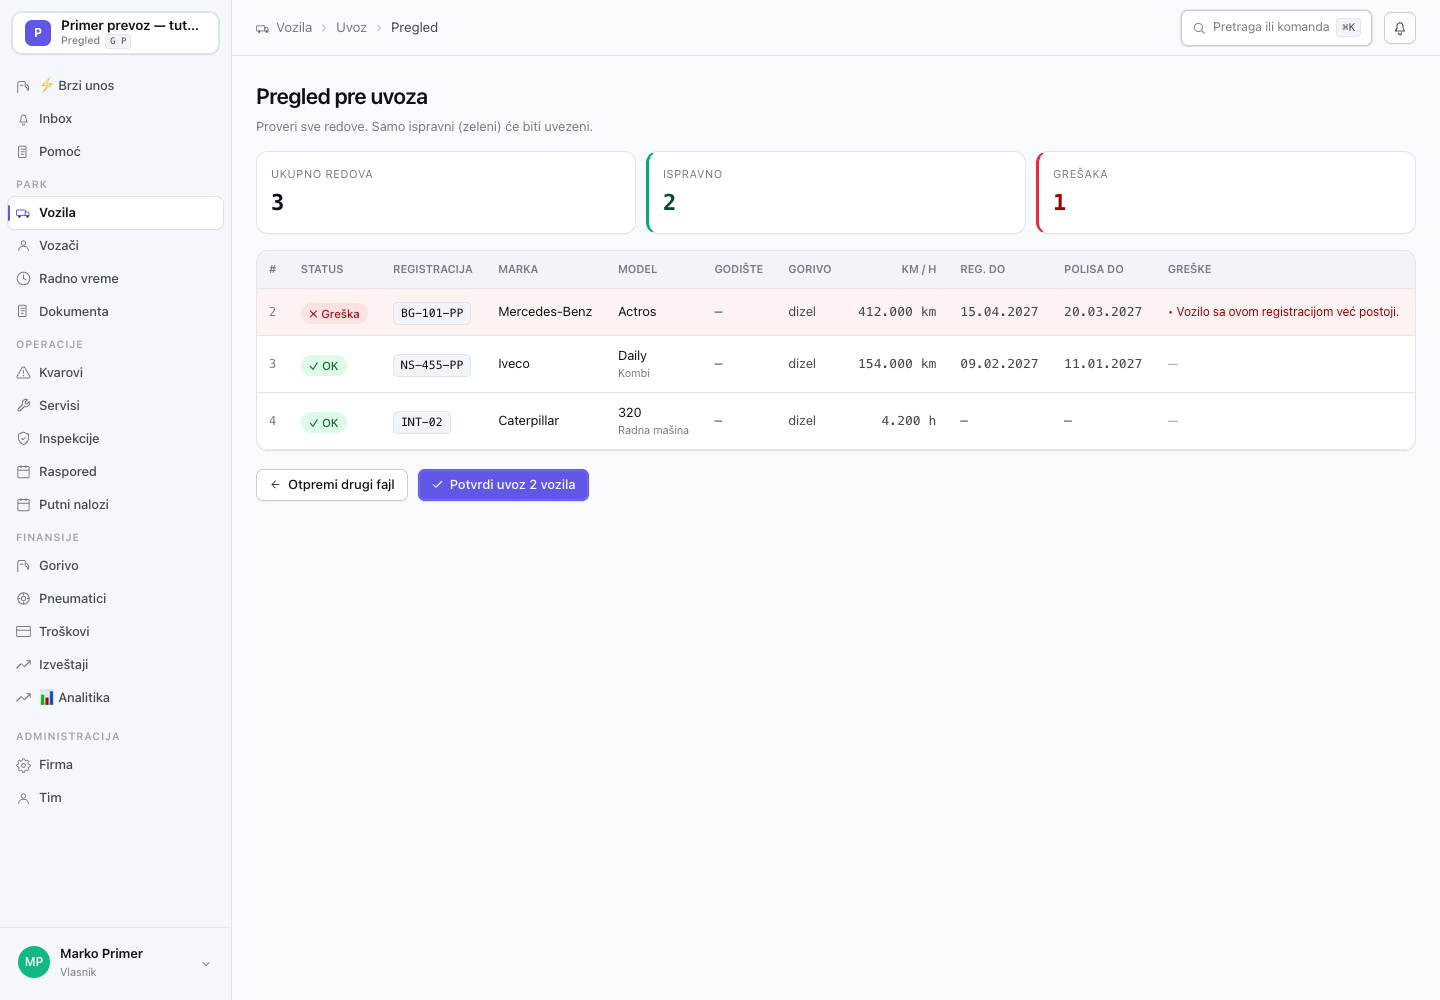The image size is (1440, 1000).
Task: Click the Pneumatici tire icon
Action: click(23, 599)
